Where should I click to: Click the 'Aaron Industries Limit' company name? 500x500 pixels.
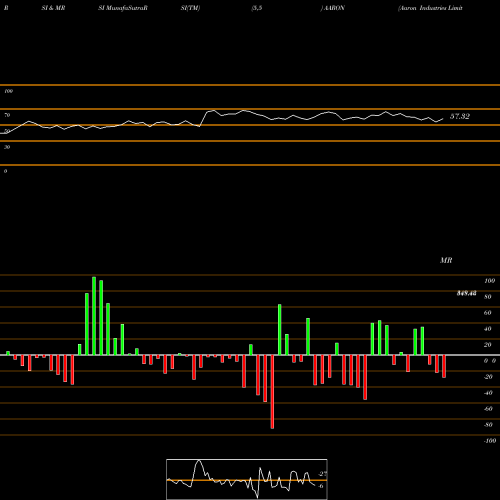click(430, 8)
